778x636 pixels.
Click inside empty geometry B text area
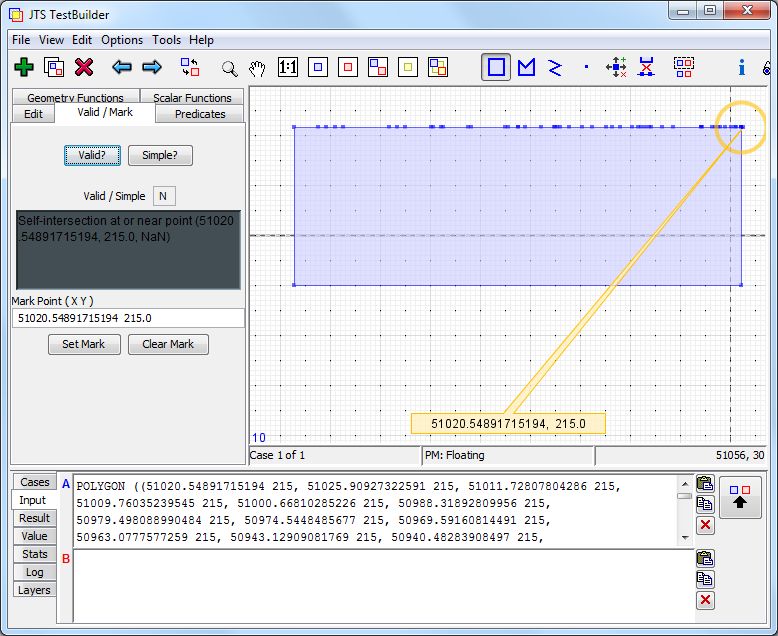click(x=384, y=586)
